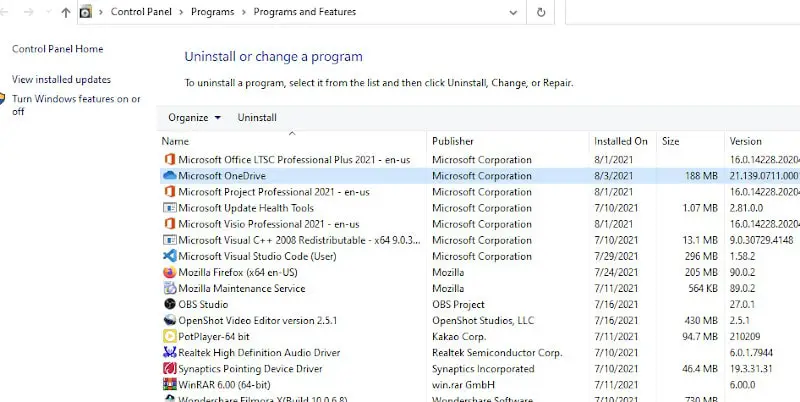Click the Mozilla Firefox icon
Screen dimensions: 800x402
(169, 272)
